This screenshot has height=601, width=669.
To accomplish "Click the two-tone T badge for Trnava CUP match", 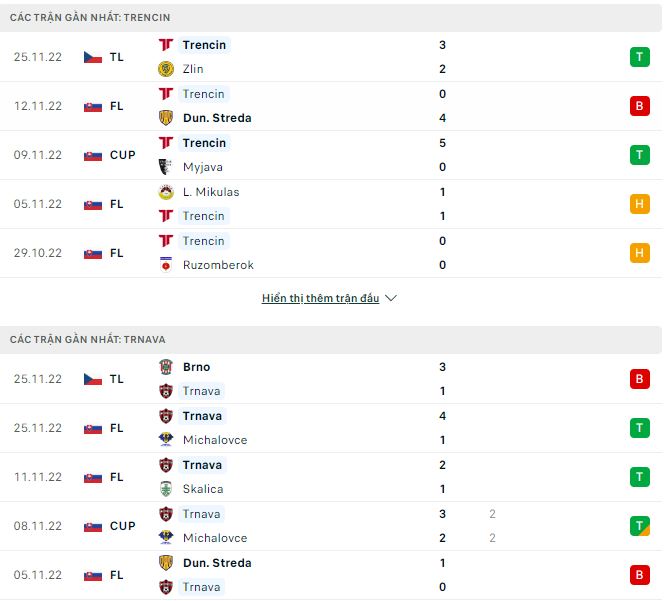I will click(x=640, y=526).
